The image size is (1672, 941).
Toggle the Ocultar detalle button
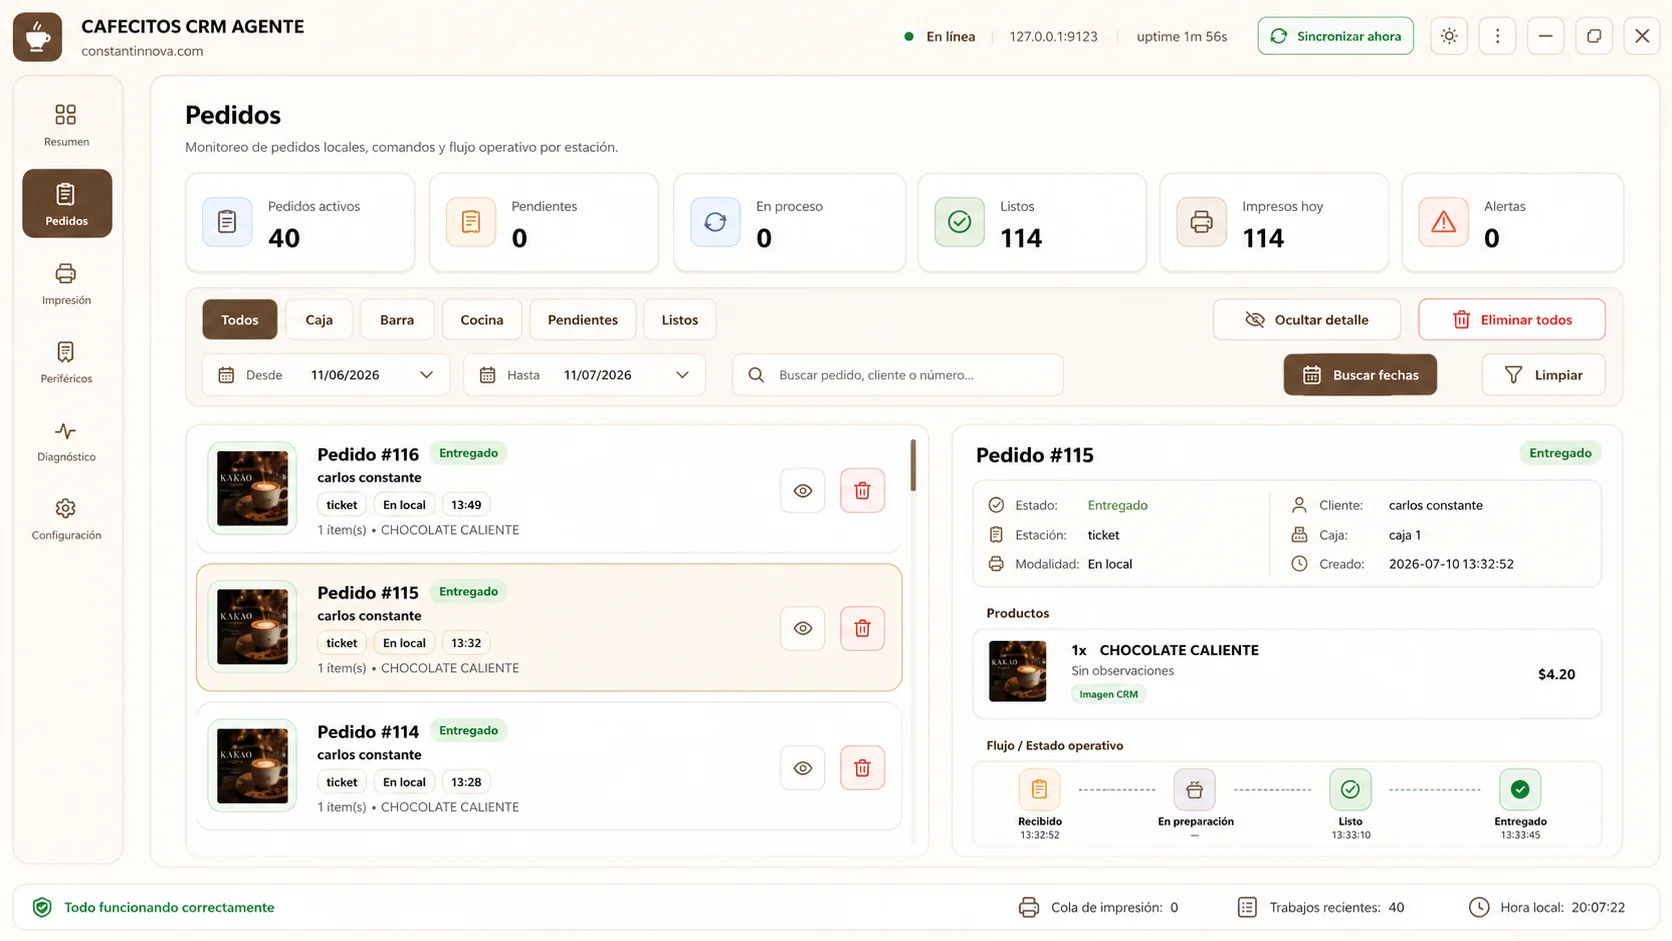1307,320
